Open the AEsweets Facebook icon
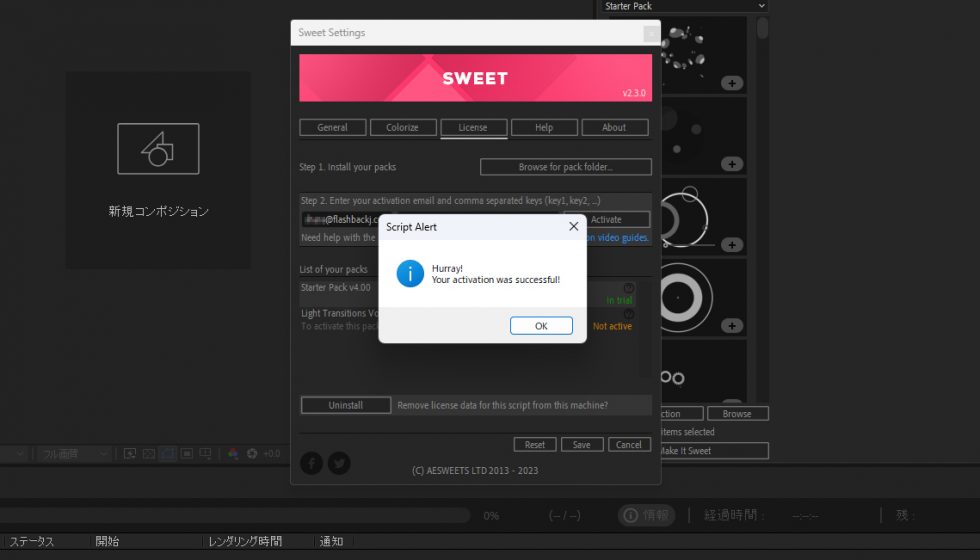Screen dimensions: 980x560 point(311,463)
